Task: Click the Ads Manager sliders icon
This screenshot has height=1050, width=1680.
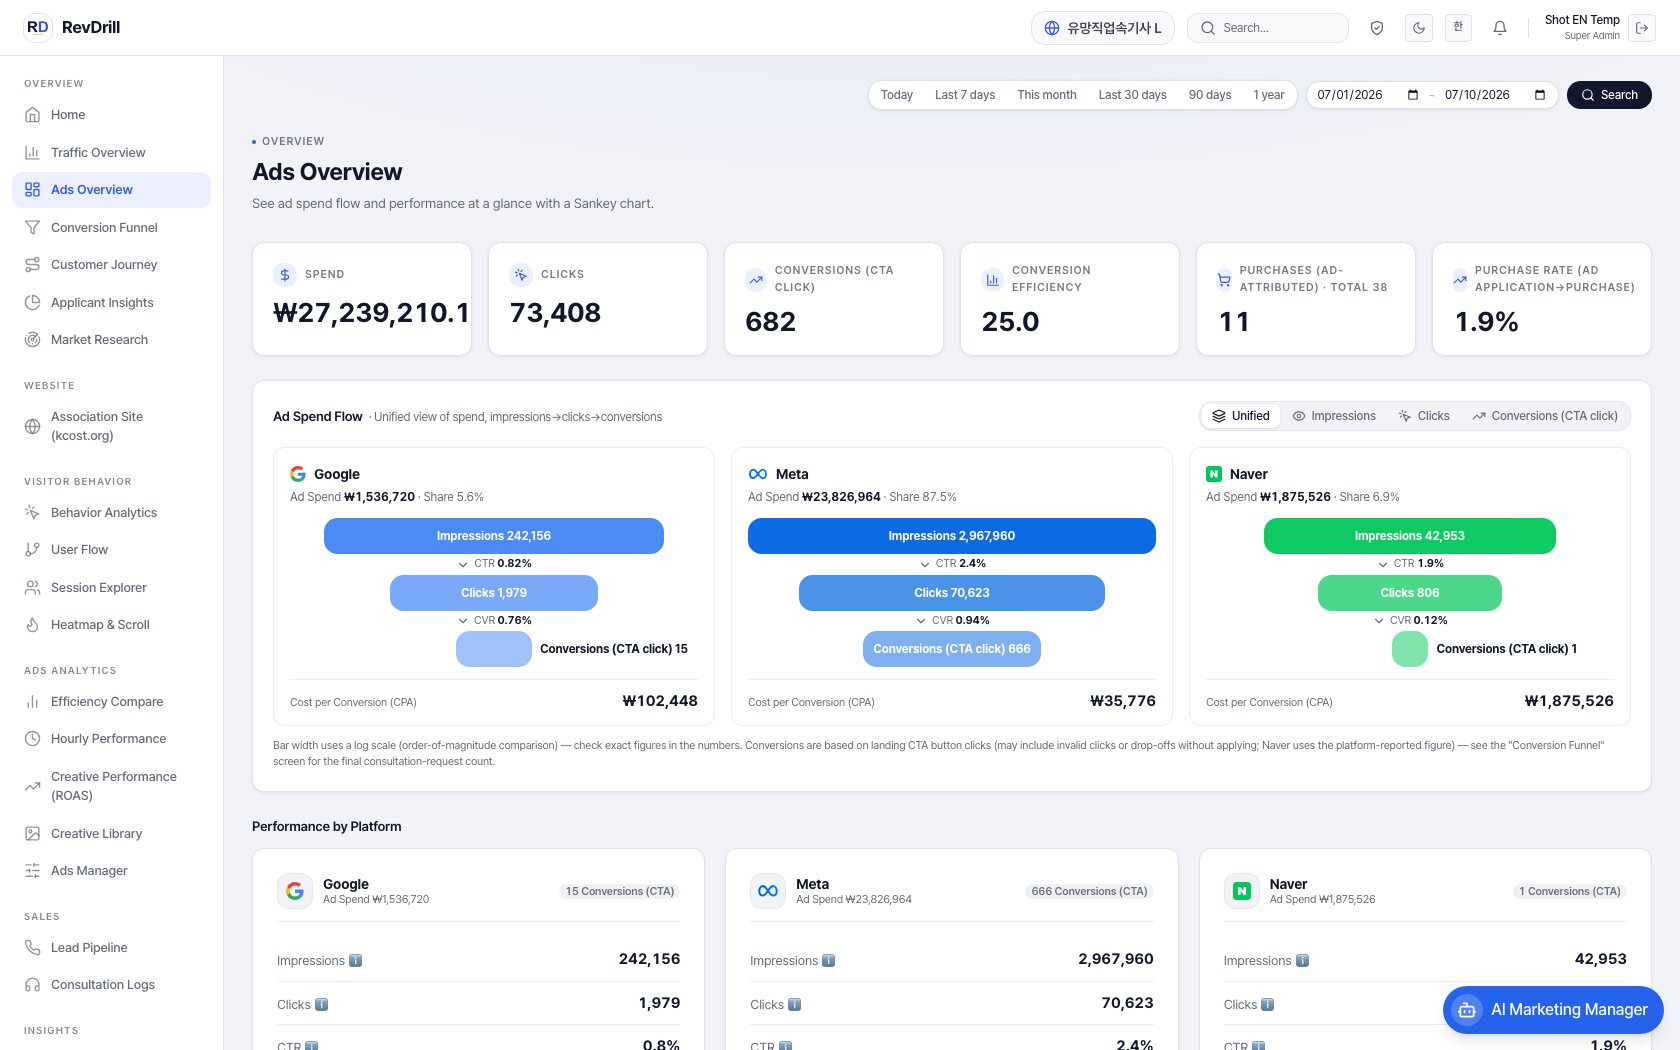Action: click(32, 871)
